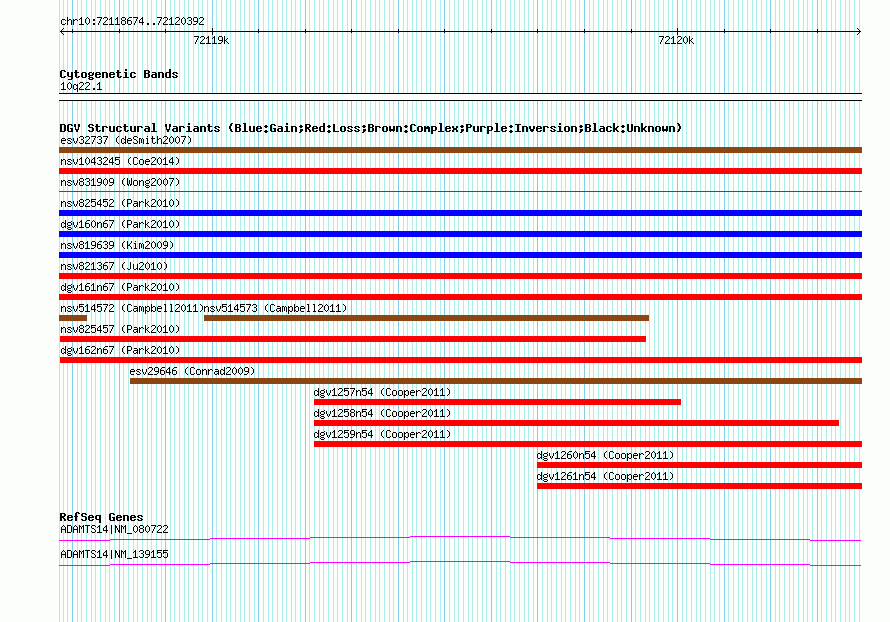Open the nsv514573 (Campbell2011) label
Screen dimensions: 890x622
coord(275,308)
